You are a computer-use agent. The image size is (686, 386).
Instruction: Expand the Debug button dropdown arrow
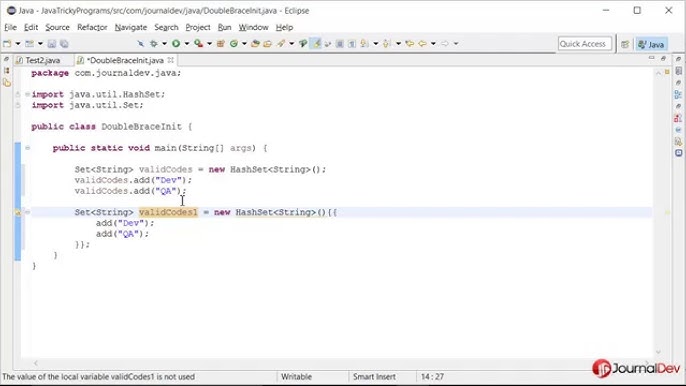pyautogui.click(x=164, y=43)
